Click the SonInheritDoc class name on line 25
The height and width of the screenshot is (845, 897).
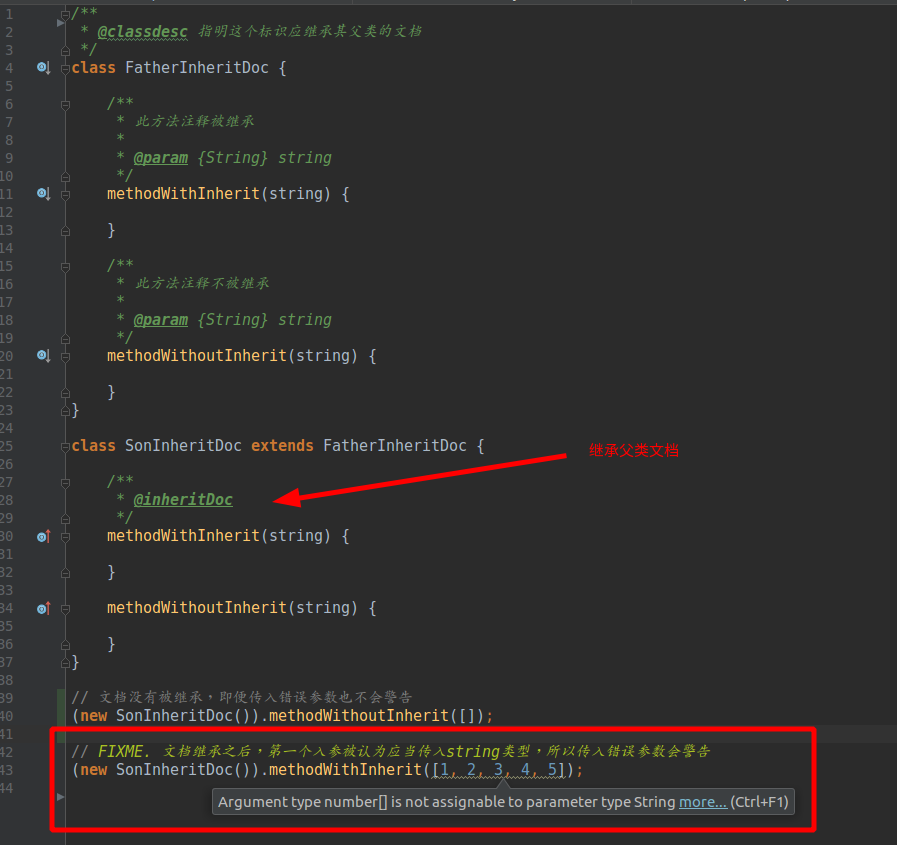tap(183, 446)
